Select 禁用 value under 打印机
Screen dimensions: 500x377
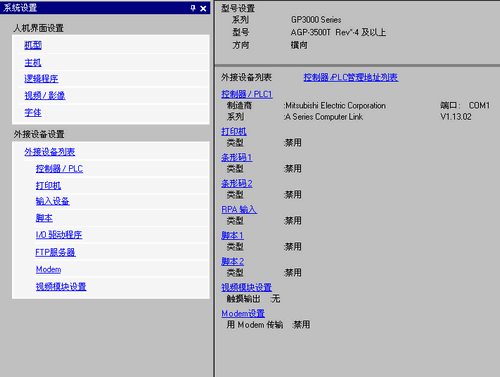pos(293,143)
